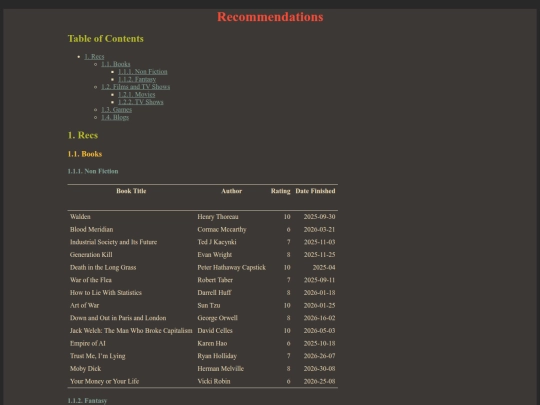Click author 'Vicki Robin'

[x=214, y=381]
